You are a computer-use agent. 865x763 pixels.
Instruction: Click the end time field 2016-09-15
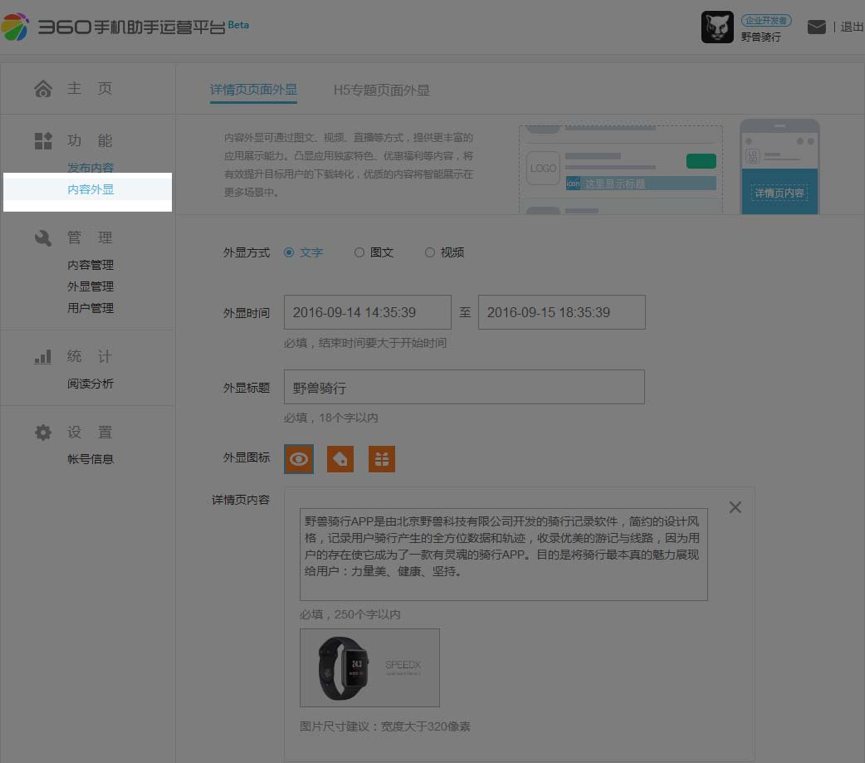pos(562,312)
